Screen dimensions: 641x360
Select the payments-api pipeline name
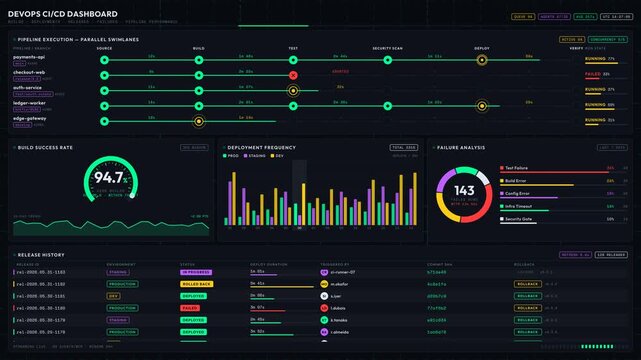[x=29, y=57]
